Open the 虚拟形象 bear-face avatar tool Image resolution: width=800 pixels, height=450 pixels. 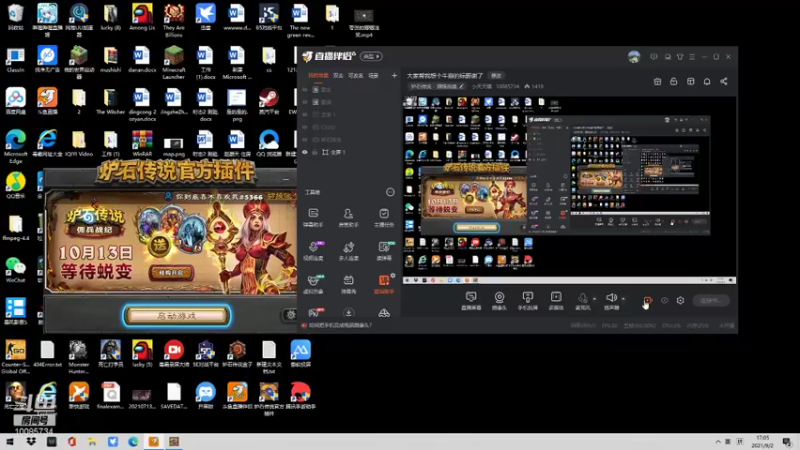click(313, 284)
